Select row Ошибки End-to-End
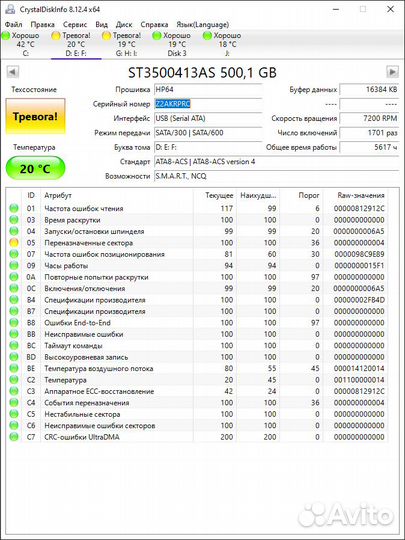 click(197, 322)
